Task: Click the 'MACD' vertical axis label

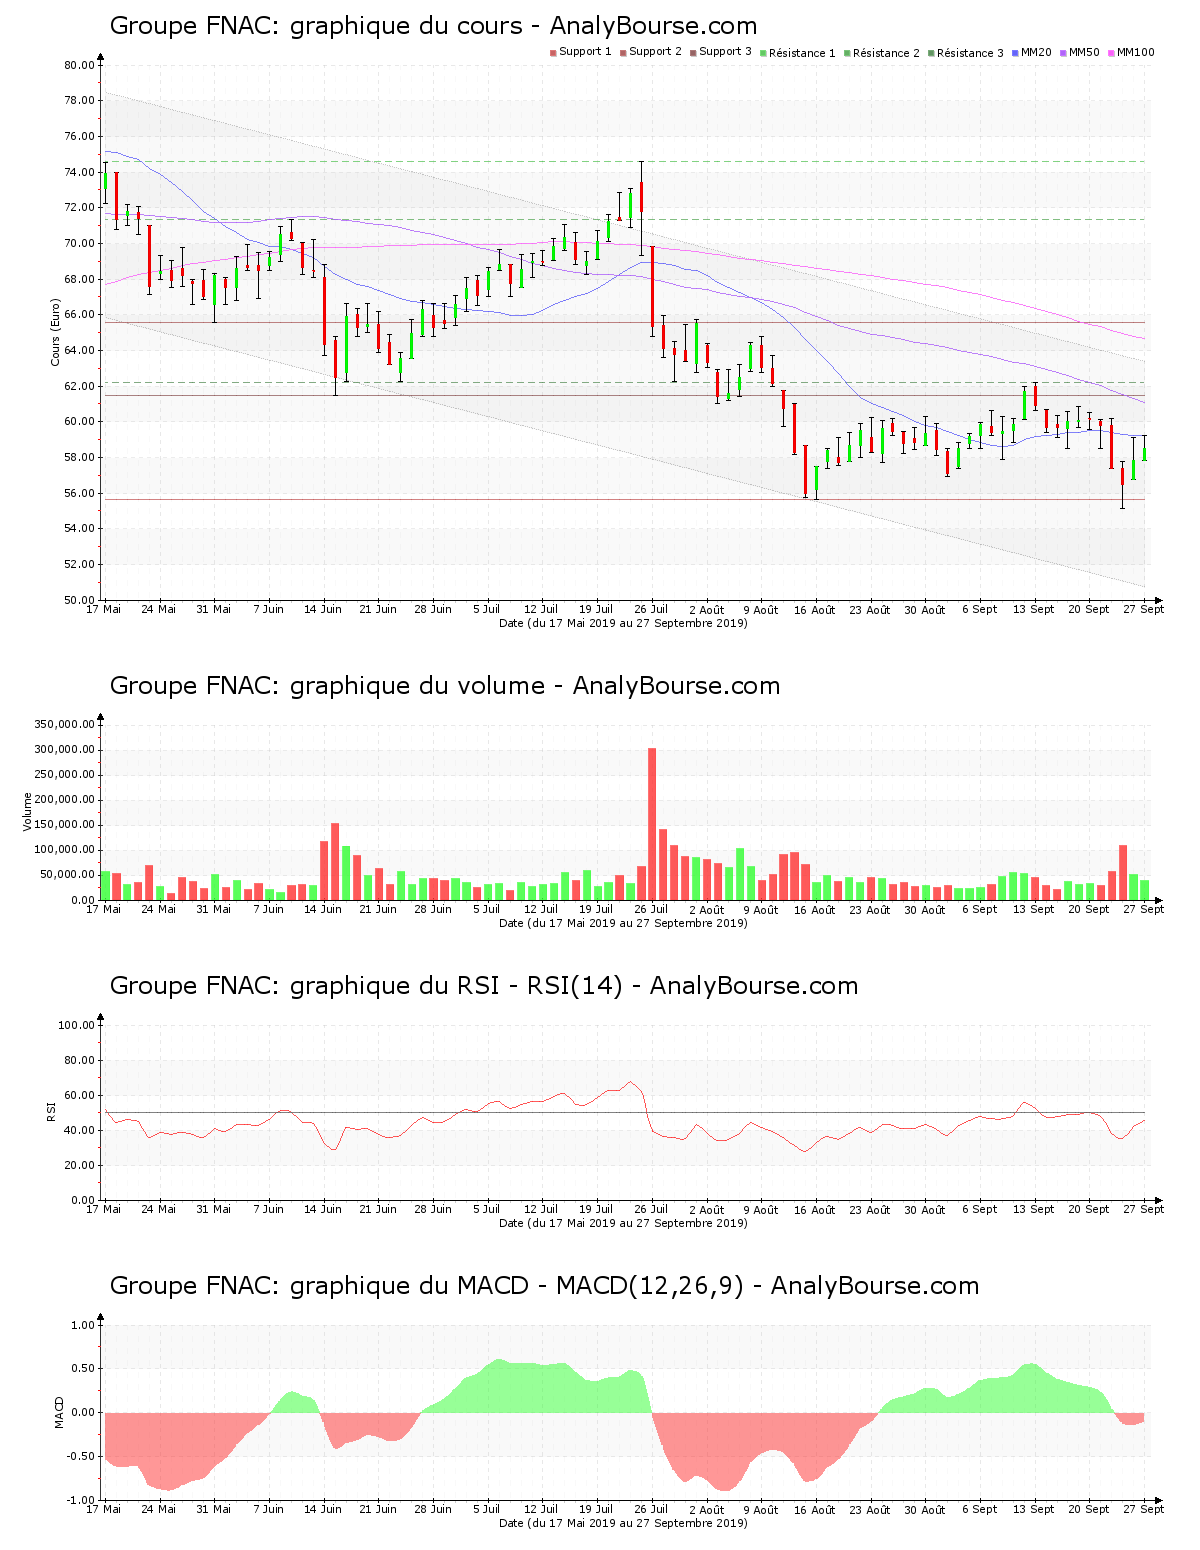Action: [59, 1412]
